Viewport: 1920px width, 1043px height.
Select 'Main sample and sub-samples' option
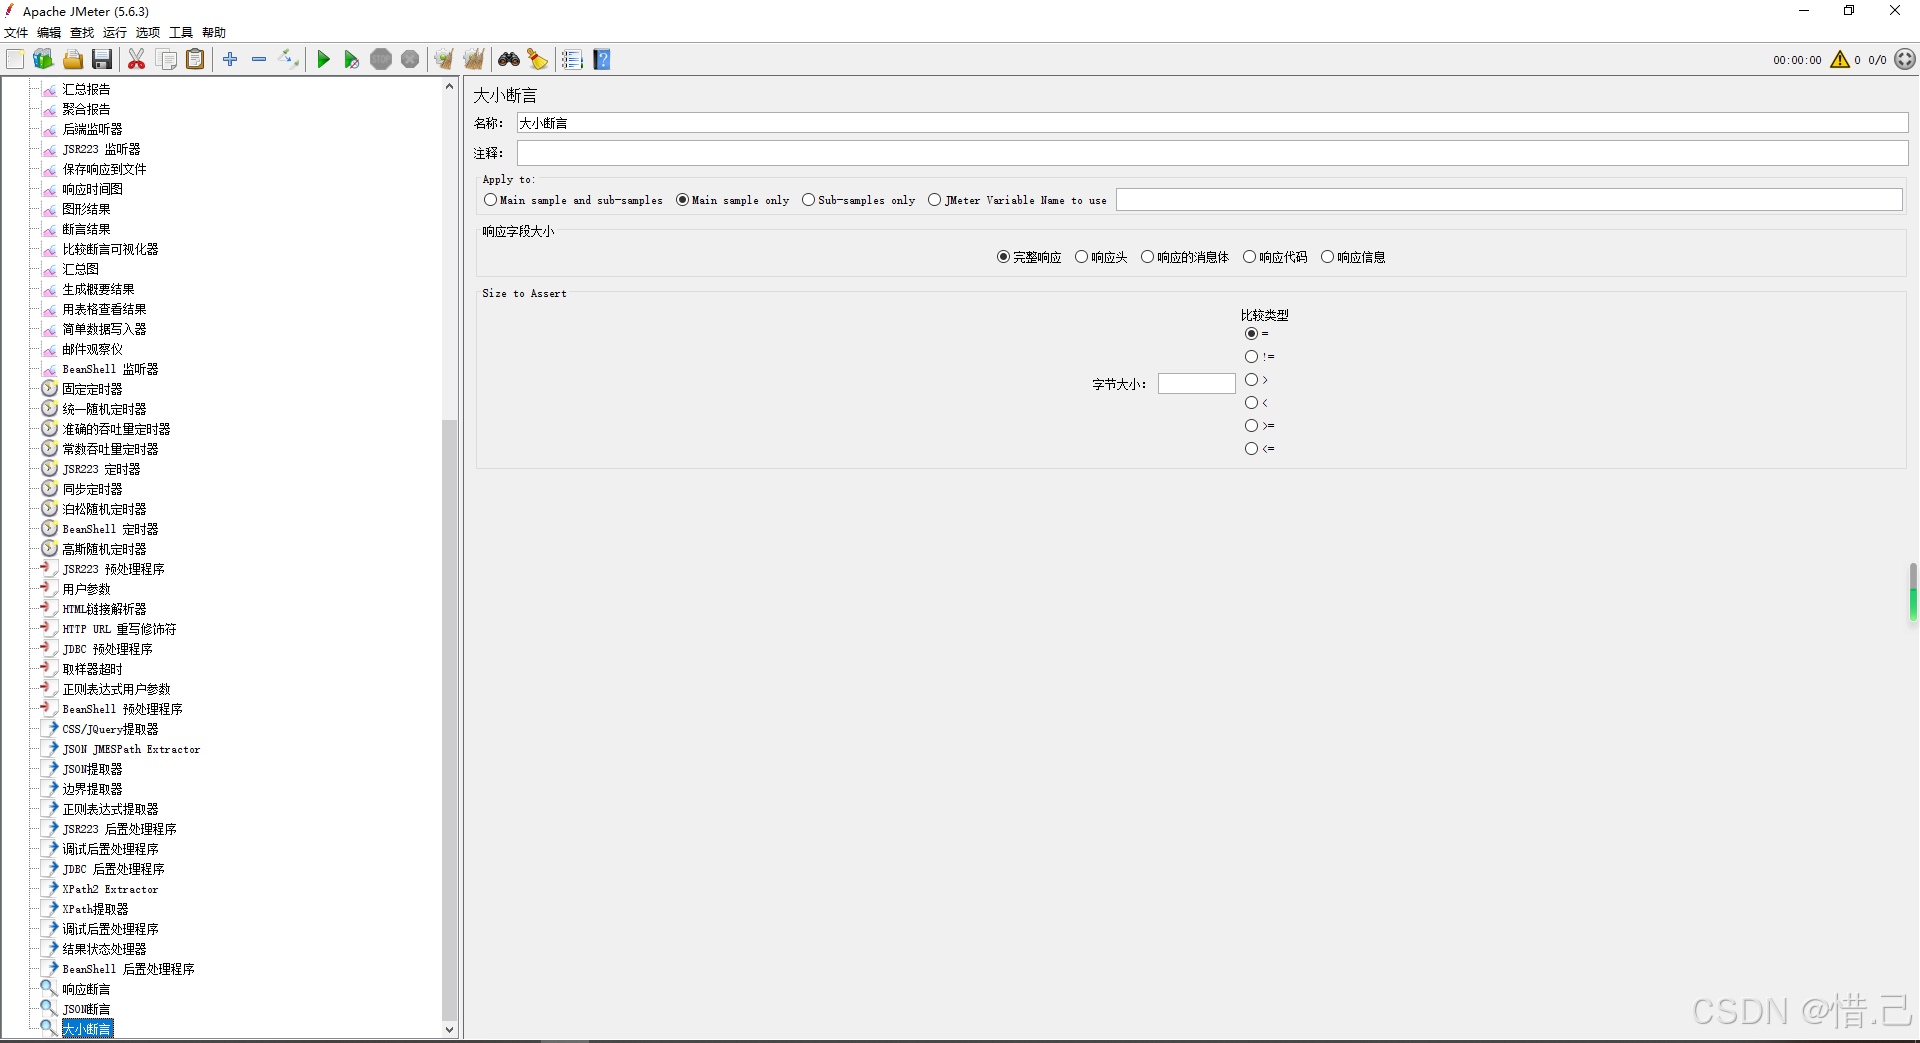[x=573, y=200]
